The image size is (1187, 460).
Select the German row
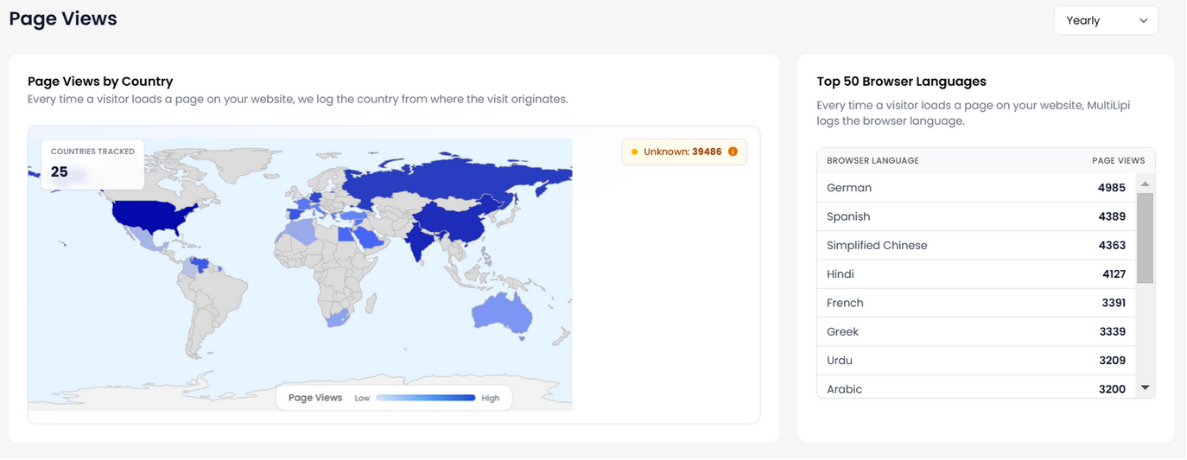977,188
